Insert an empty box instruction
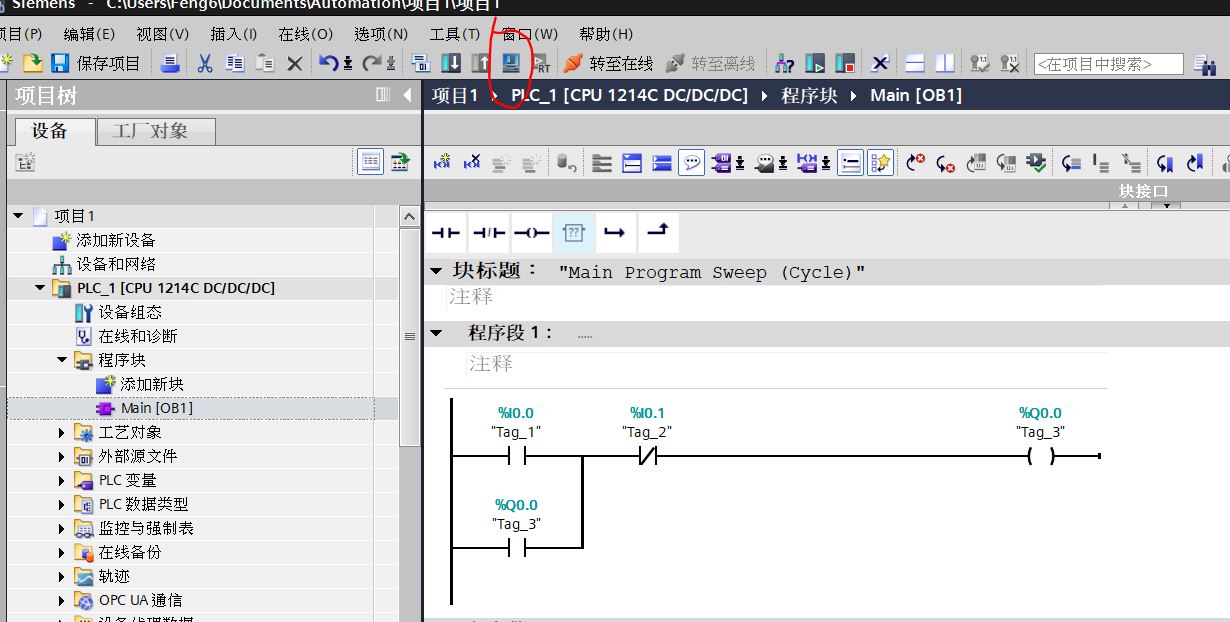The width and height of the screenshot is (1230, 622). (x=573, y=233)
